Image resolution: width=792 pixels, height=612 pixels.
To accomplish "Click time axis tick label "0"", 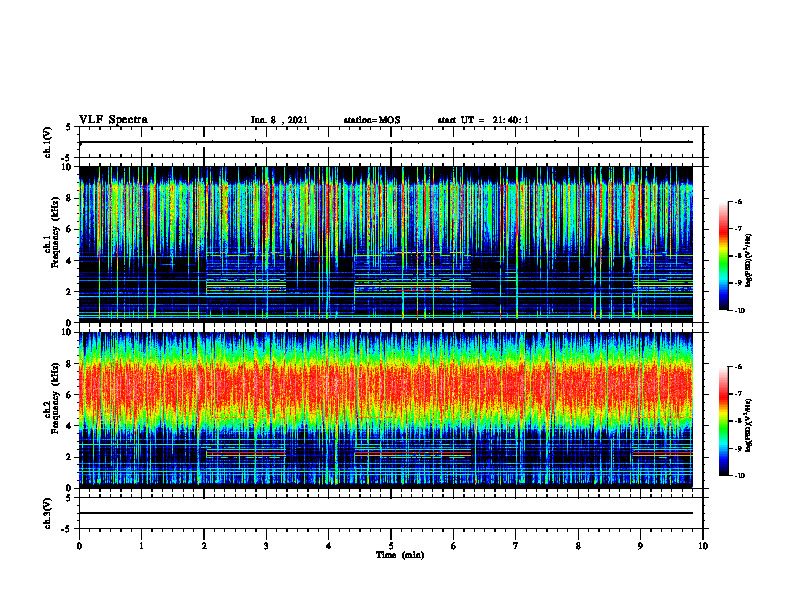I will pyautogui.click(x=79, y=546).
